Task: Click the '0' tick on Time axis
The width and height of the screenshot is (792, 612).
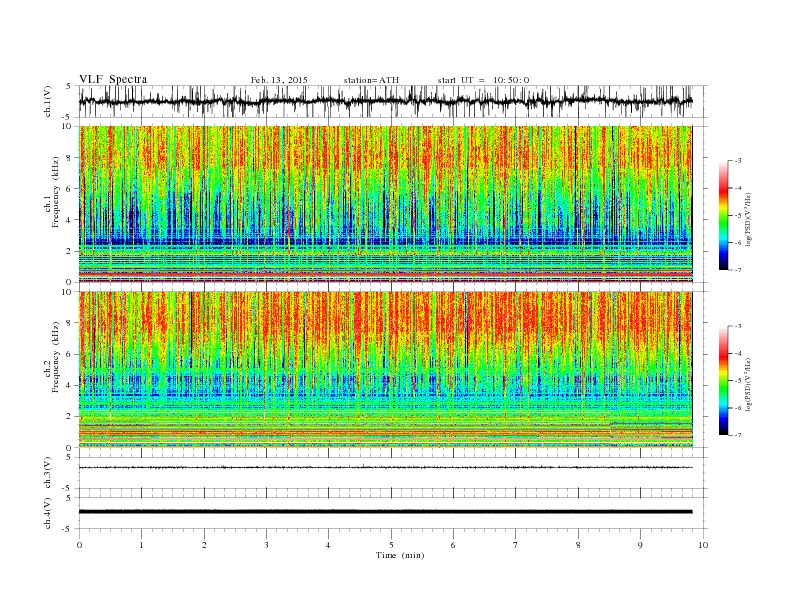Action: click(x=79, y=545)
